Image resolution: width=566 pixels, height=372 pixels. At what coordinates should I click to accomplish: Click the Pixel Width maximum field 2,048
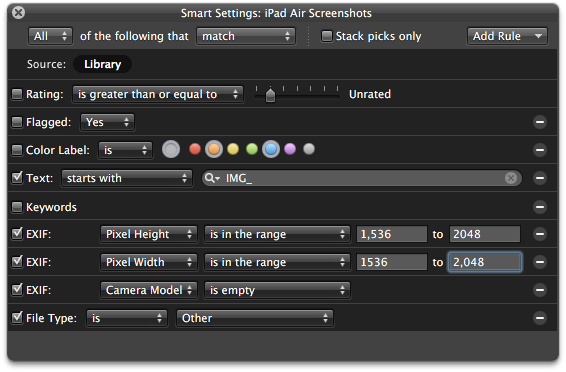(x=485, y=262)
